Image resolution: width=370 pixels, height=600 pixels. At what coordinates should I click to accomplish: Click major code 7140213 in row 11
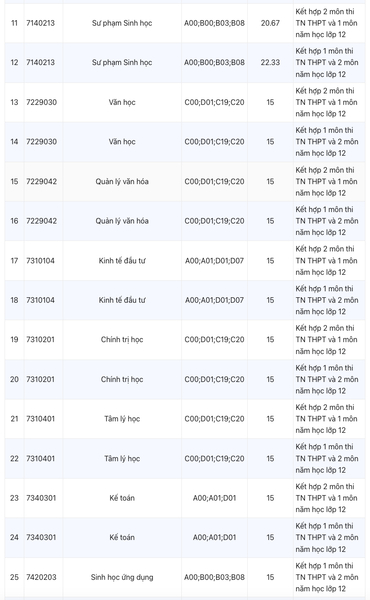click(x=41, y=23)
